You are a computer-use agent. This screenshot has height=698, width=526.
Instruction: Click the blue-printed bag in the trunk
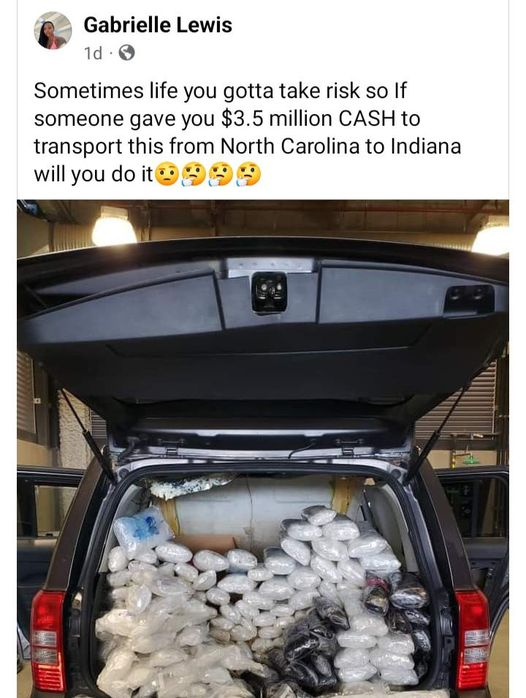click(x=142, y=531)
